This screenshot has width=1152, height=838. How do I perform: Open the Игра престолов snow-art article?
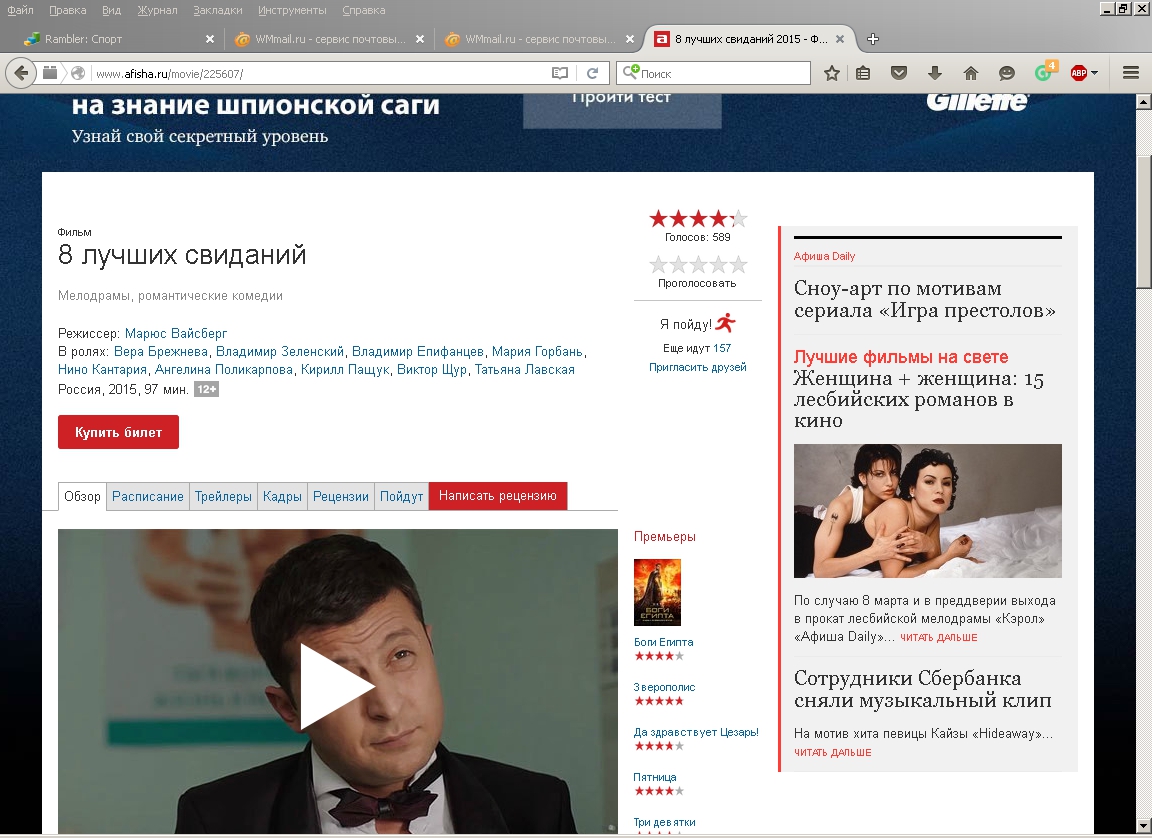(x=924, y=299)
